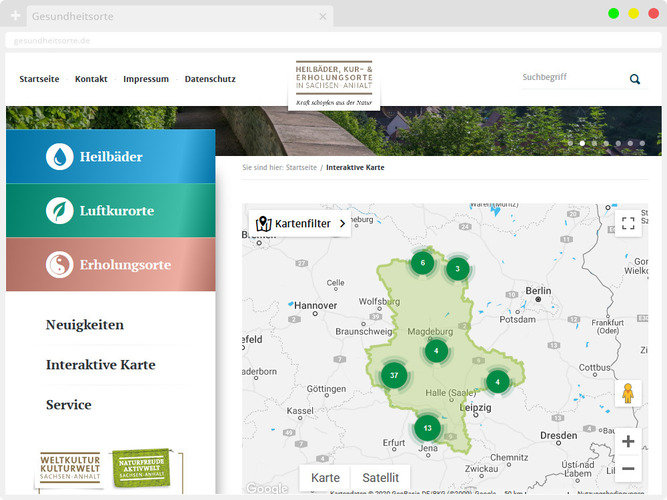Select the second slideshow dot indicator
The width and height of the screenshot is (667, 500).
582,144
